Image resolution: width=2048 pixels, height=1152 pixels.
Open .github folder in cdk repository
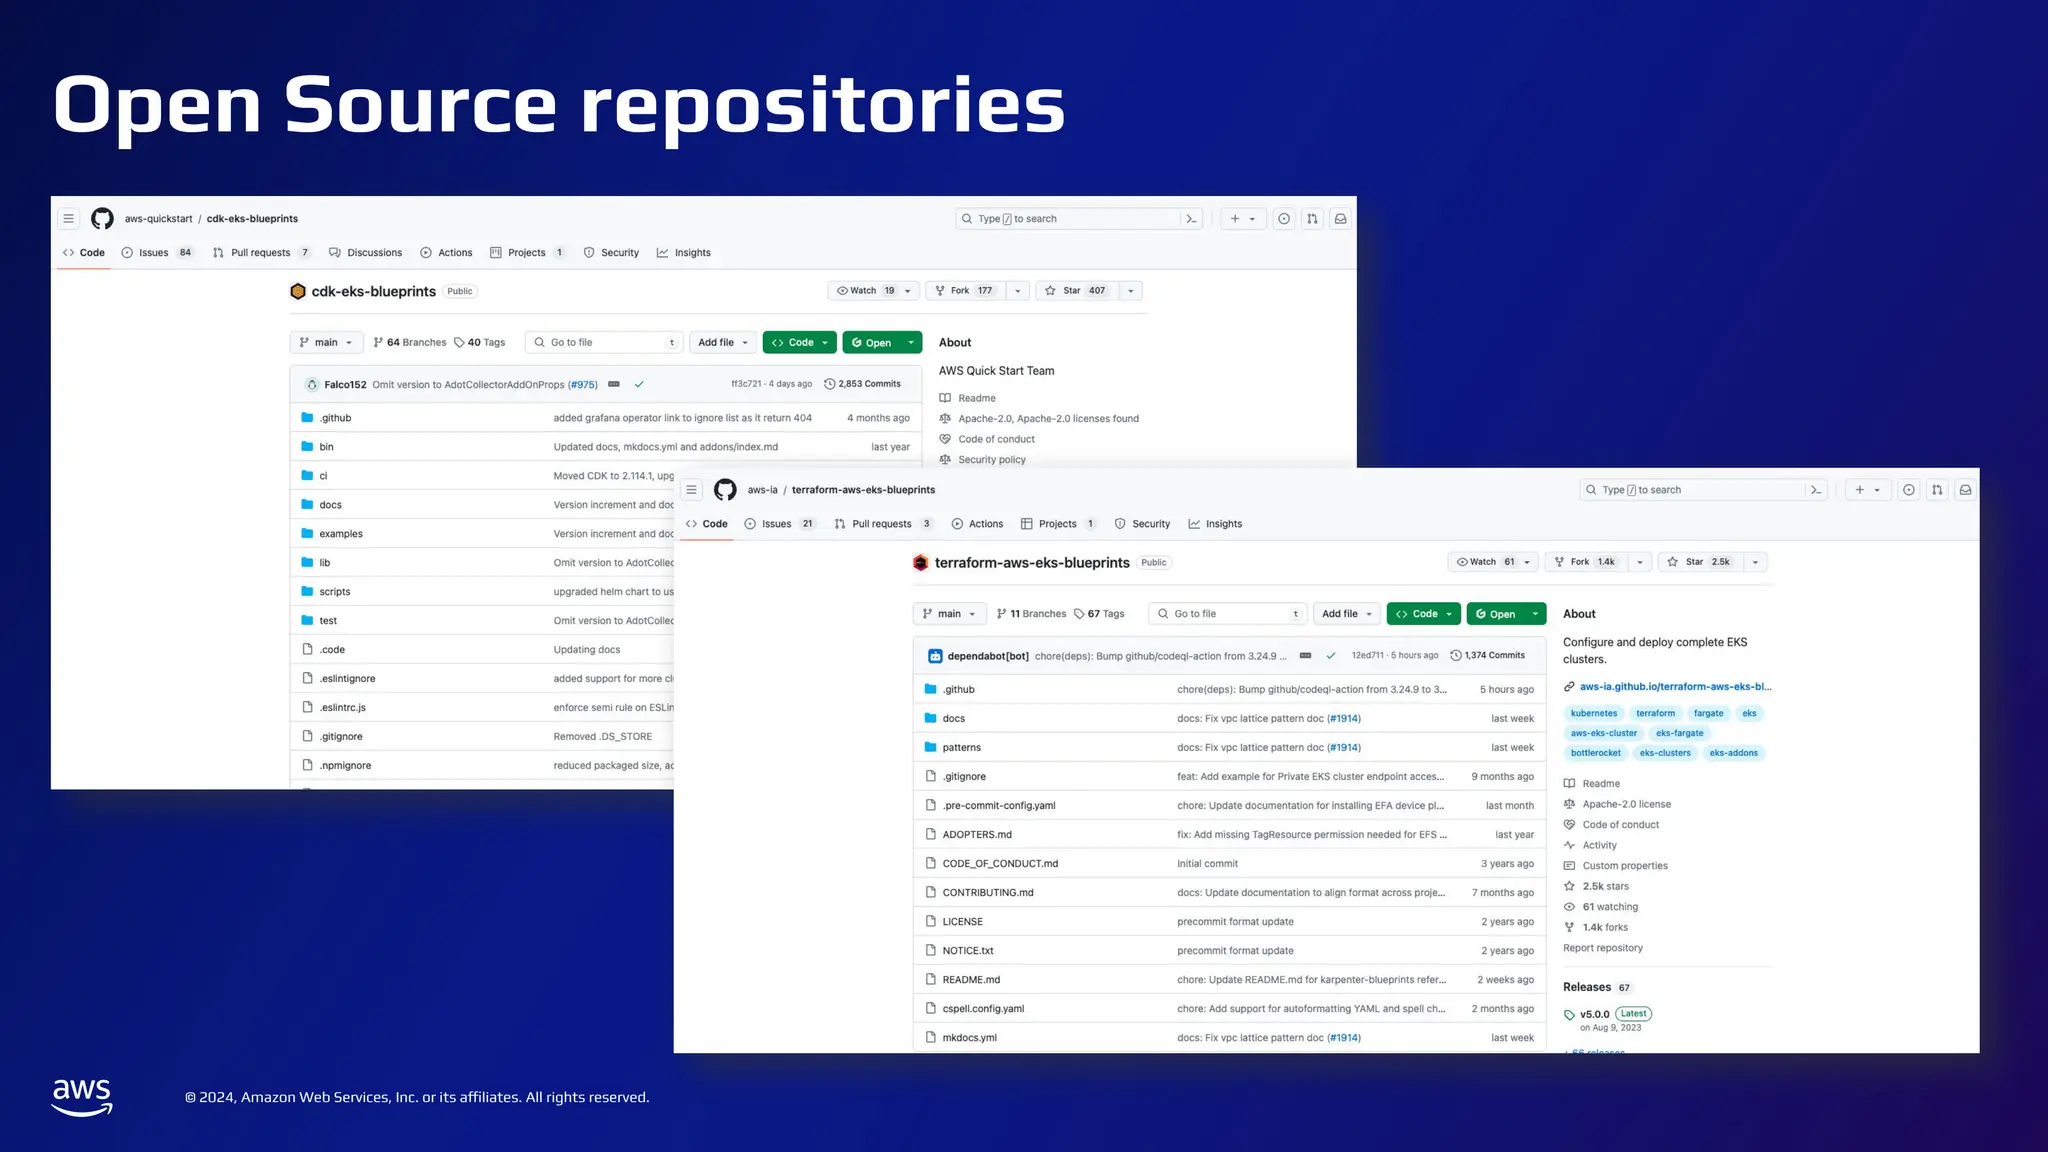pos(337,418)
